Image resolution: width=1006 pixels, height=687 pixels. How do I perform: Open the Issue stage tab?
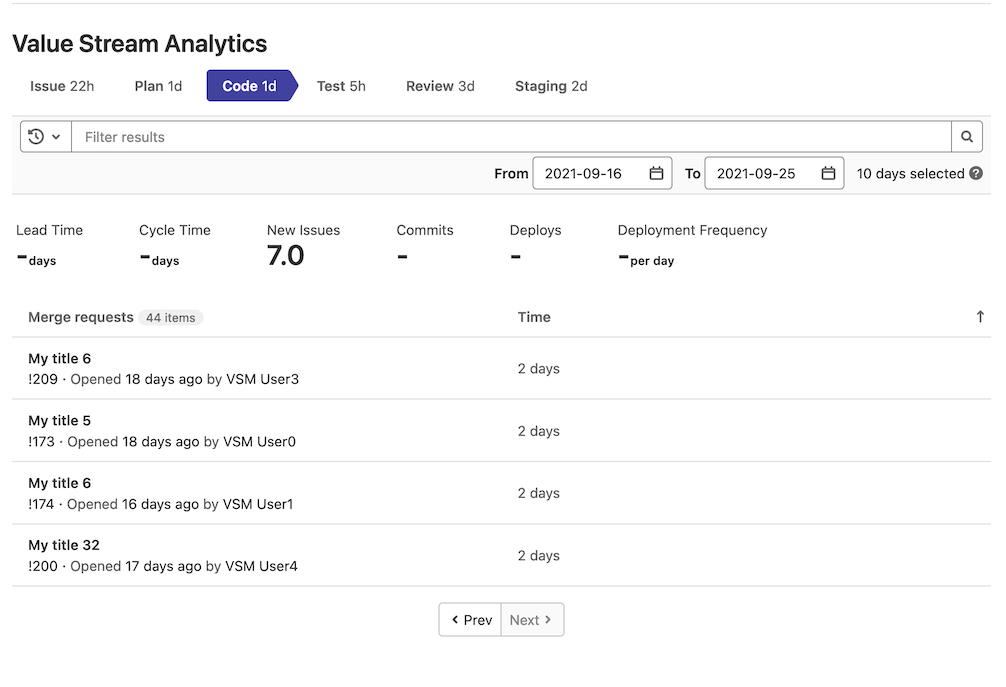click(62, 86)
